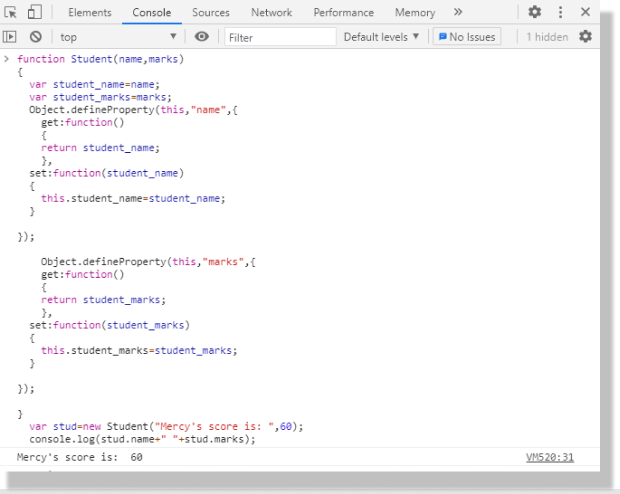620x494 pixels.
Task: Open the Default levels dropdown
Action: pyautogui.click(x=381, y=37)
